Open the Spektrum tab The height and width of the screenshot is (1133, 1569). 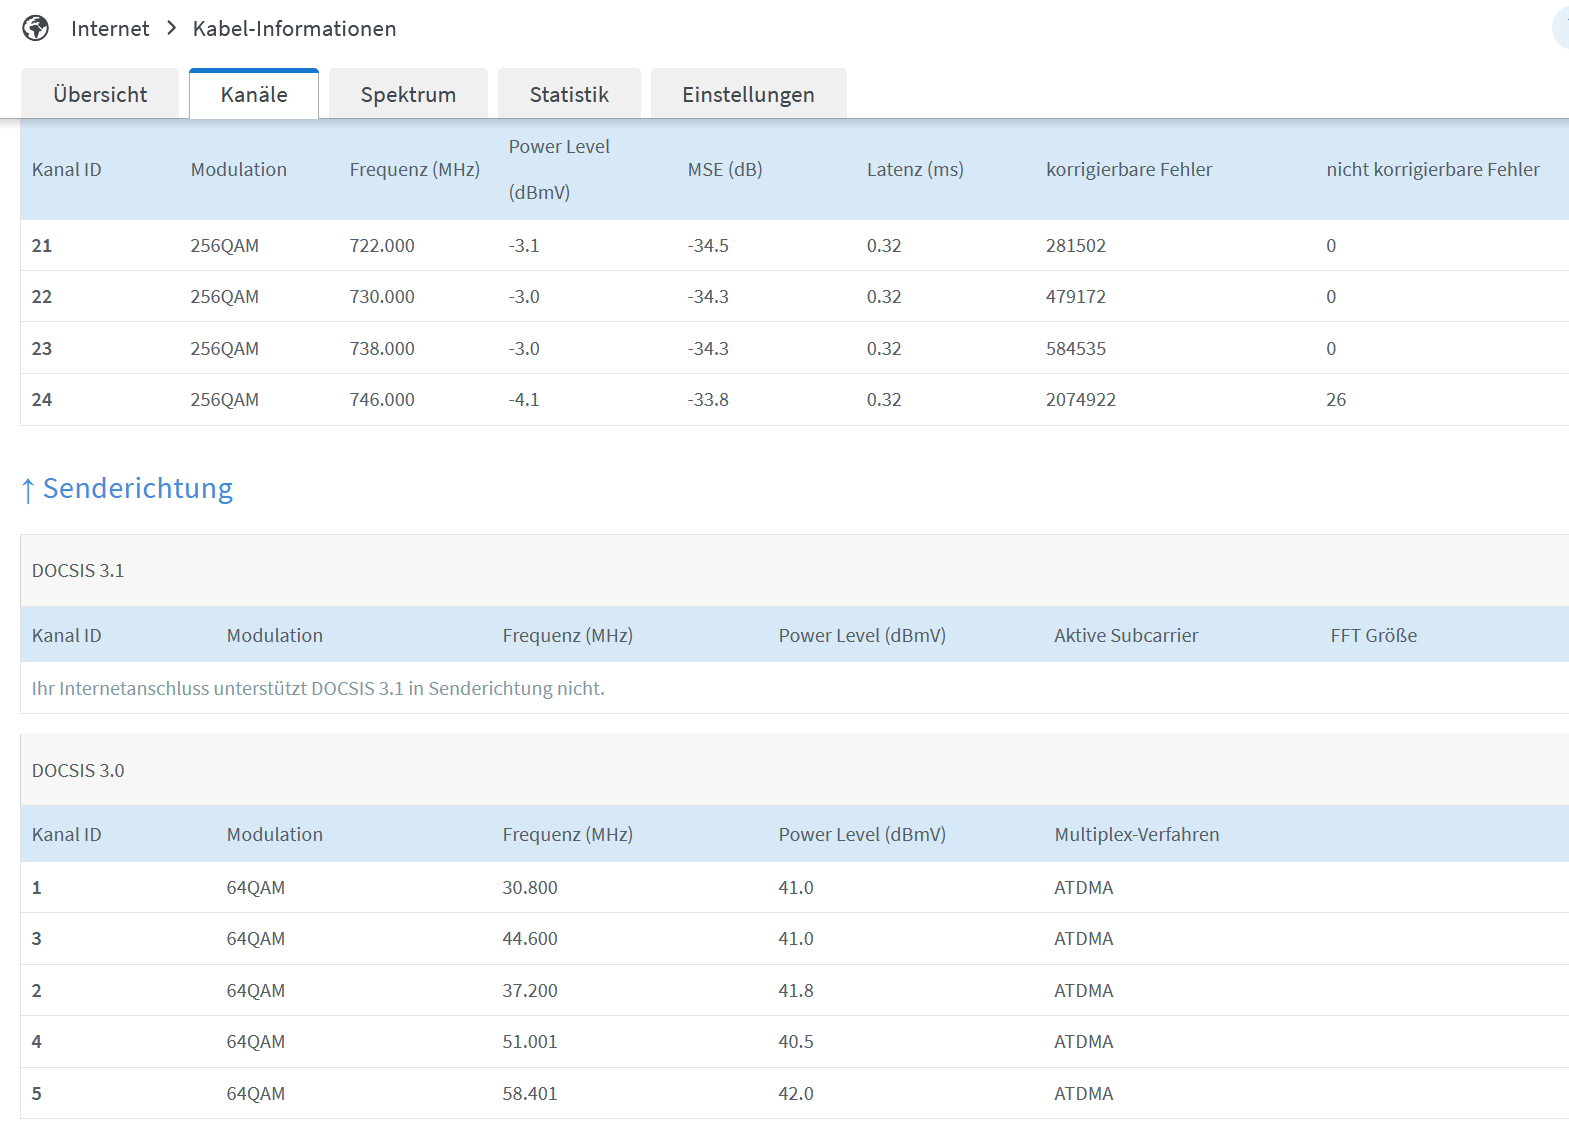click(408, 94)
